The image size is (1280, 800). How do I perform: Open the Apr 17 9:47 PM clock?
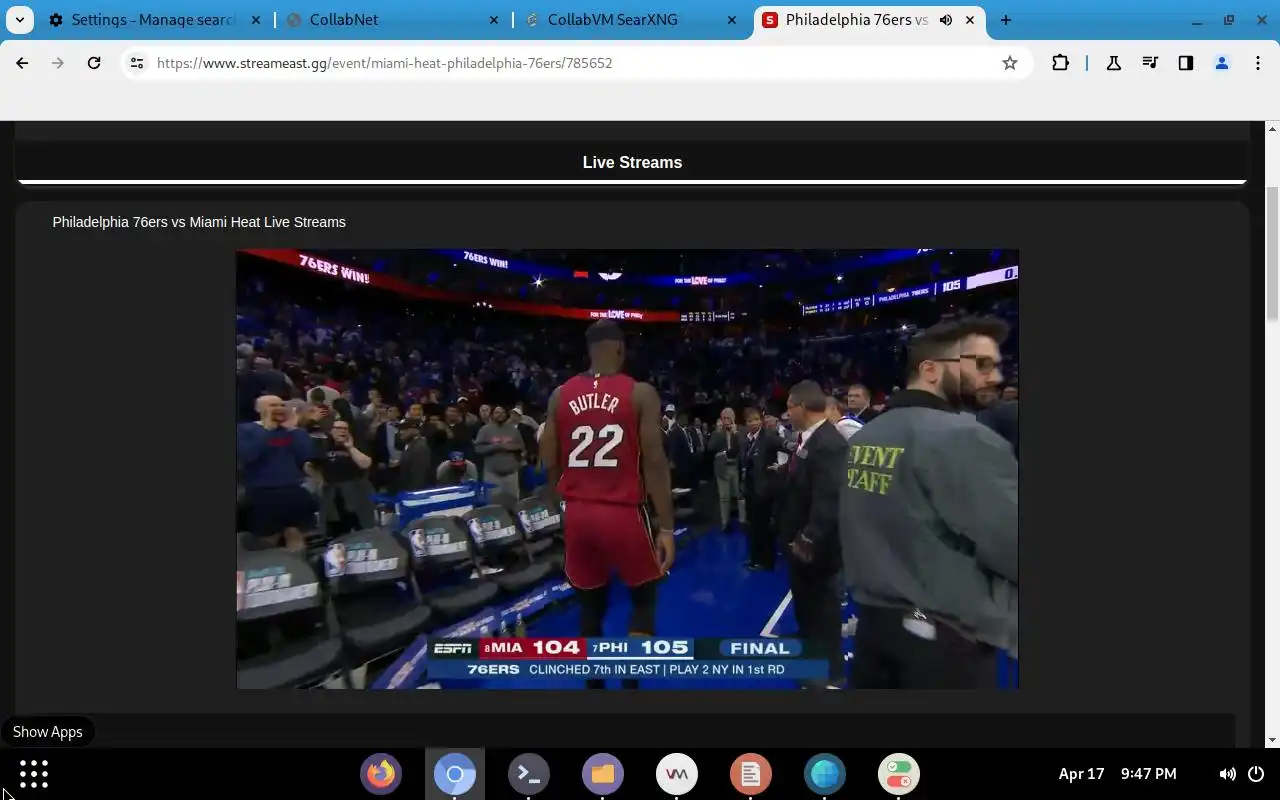(1117, 774)
